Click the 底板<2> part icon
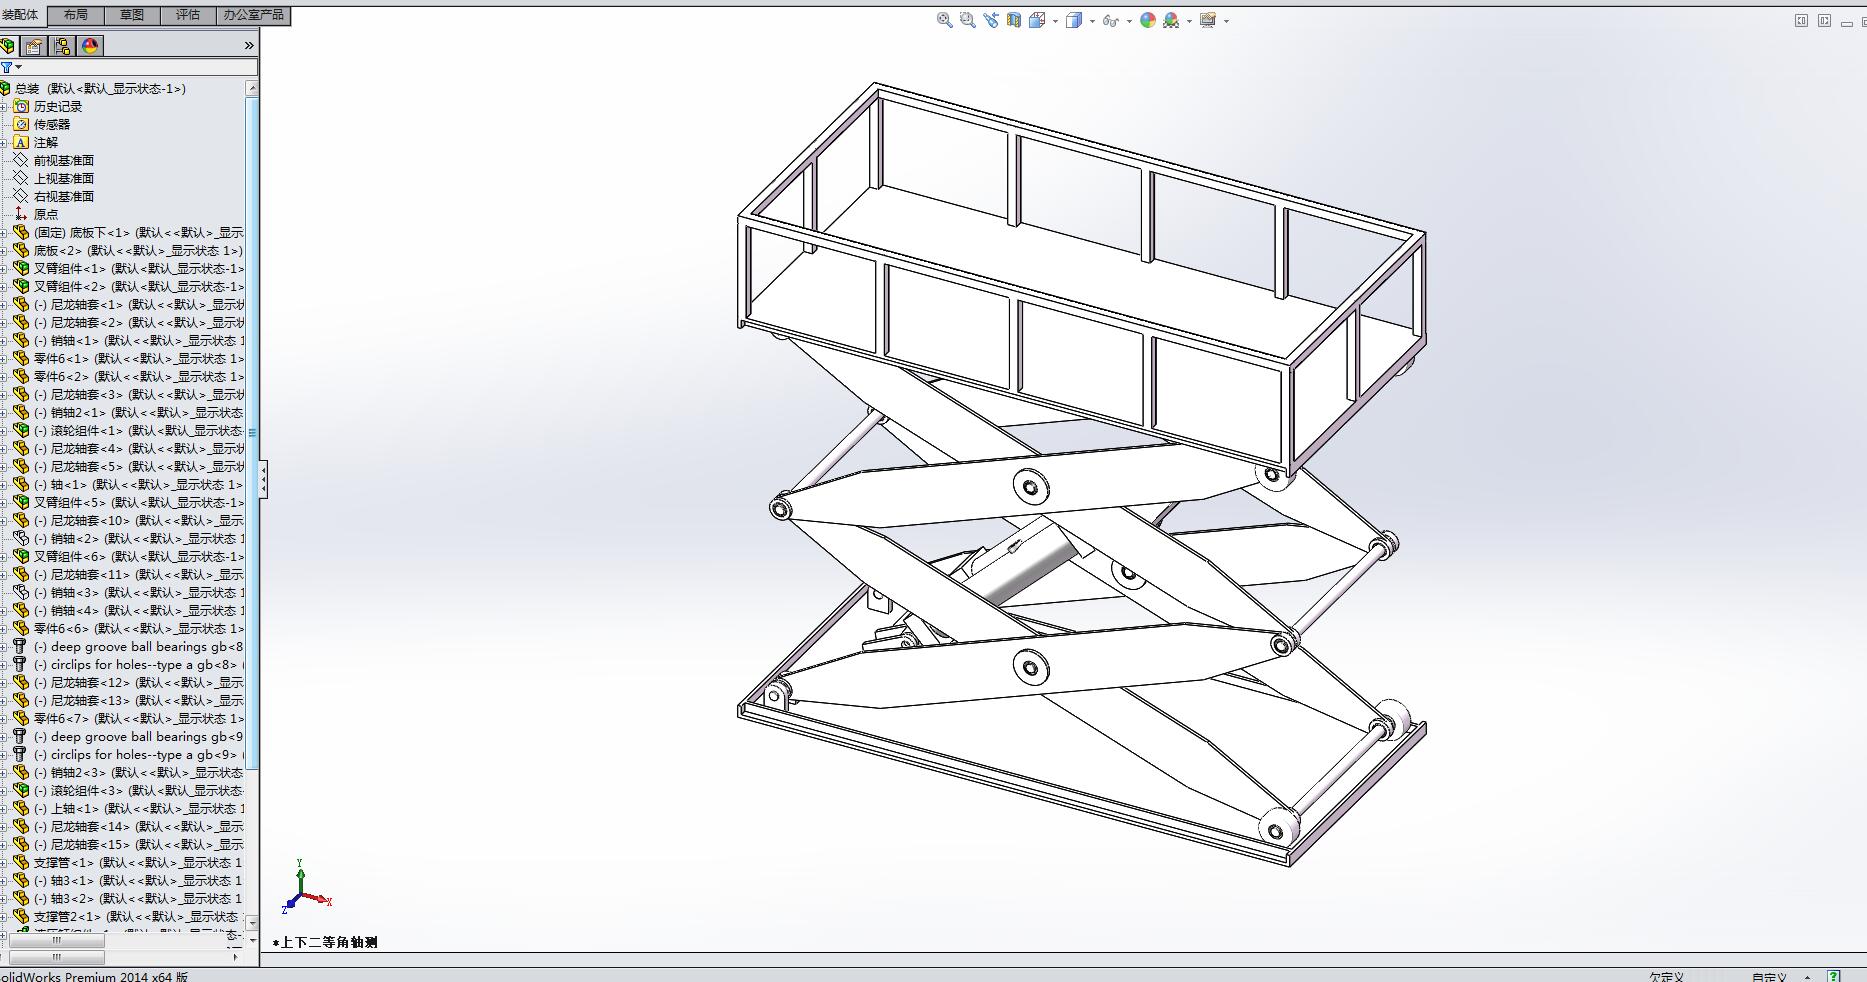Screen dimensions: 1867x982 point(21,250)
